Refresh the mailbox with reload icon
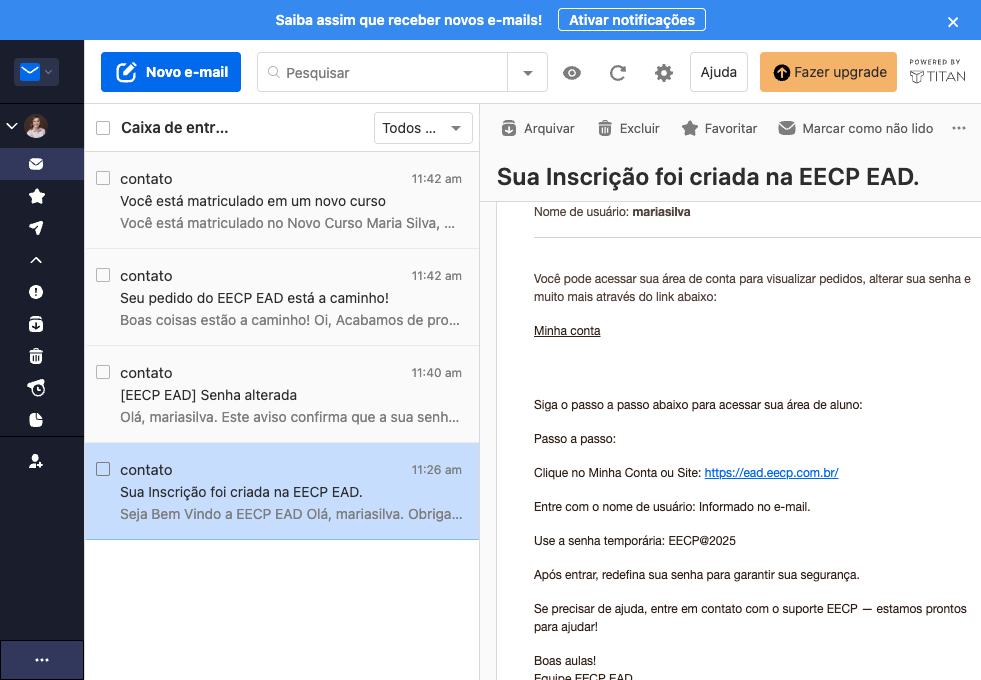981x680 pixels. click(x=618, y=73)
